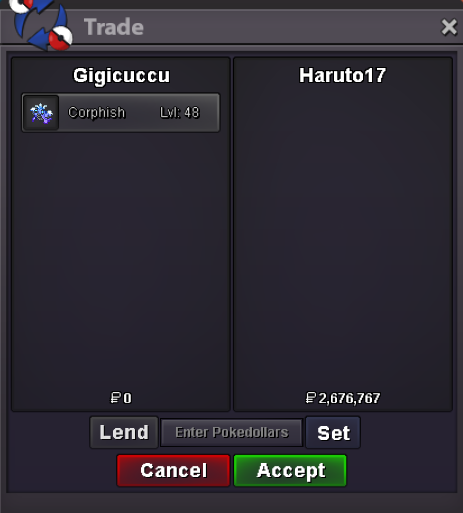Close the Trade window

point(449,27)
